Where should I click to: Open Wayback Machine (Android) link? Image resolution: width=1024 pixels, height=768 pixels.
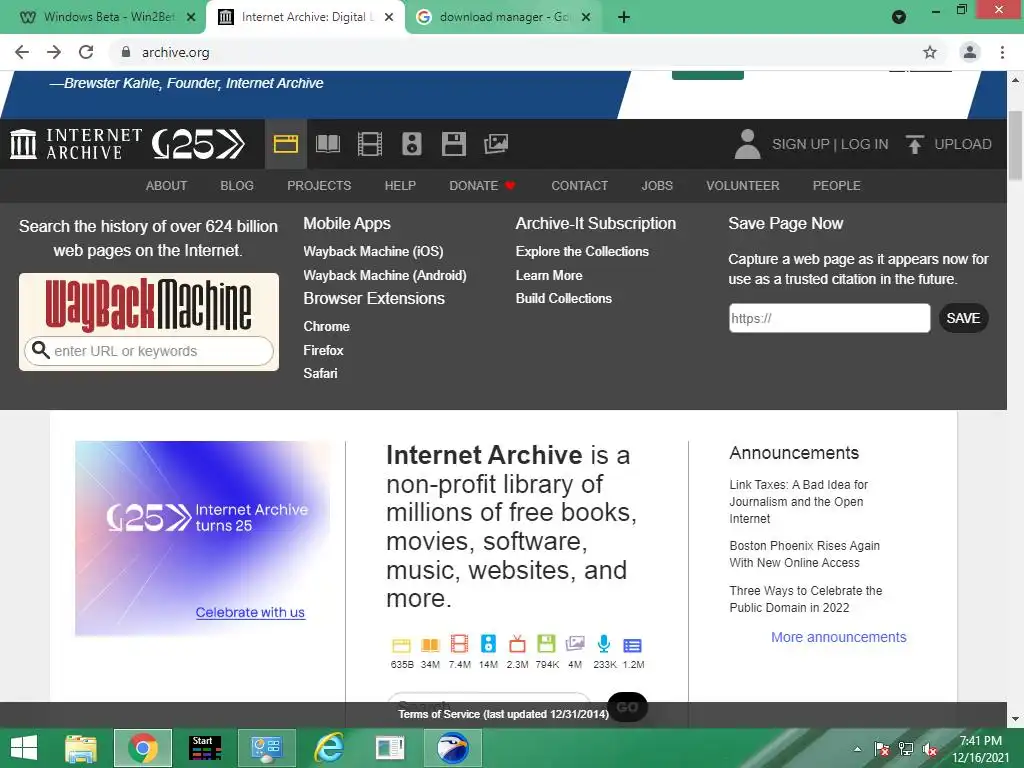[x=385, y=276]
